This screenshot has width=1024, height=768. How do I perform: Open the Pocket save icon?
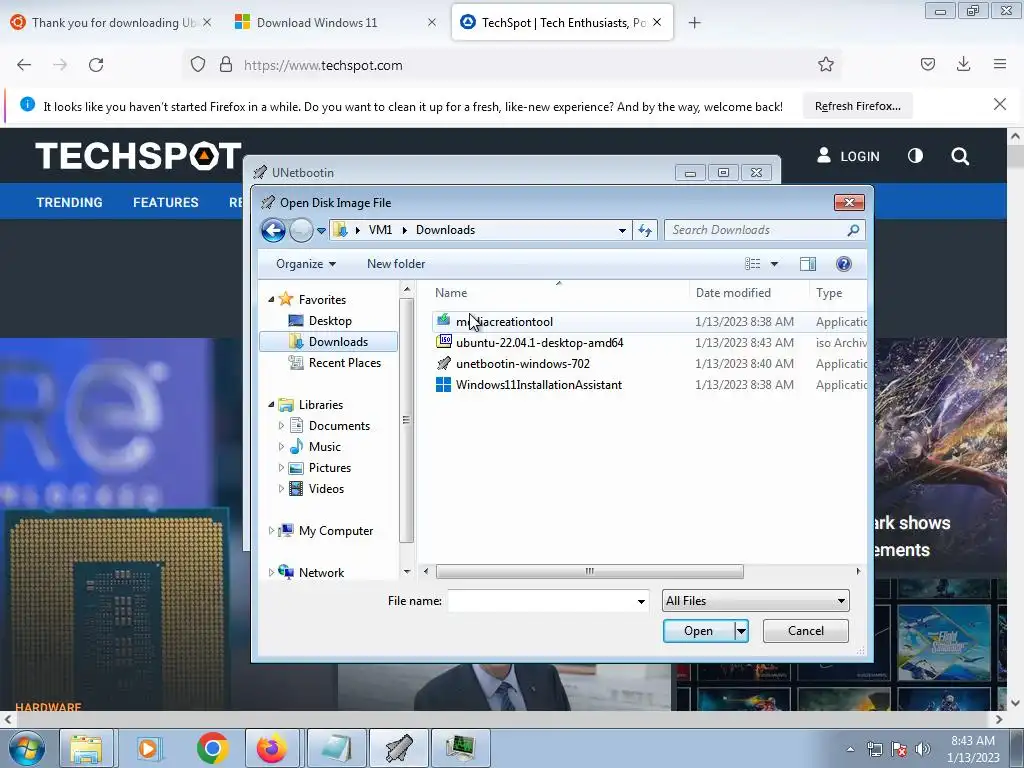pyautogui.click(x=927, y=64)
